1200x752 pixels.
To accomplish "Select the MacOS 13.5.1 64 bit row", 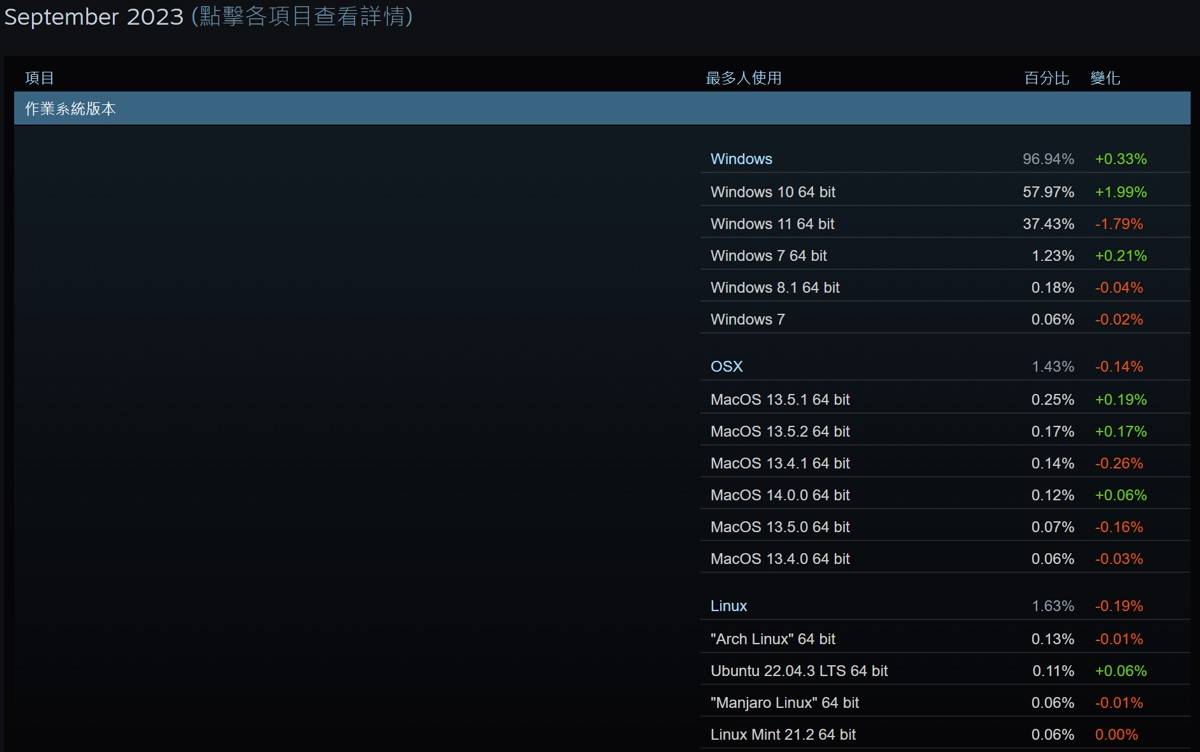I will pyautogui.click(x=945, y=399).
